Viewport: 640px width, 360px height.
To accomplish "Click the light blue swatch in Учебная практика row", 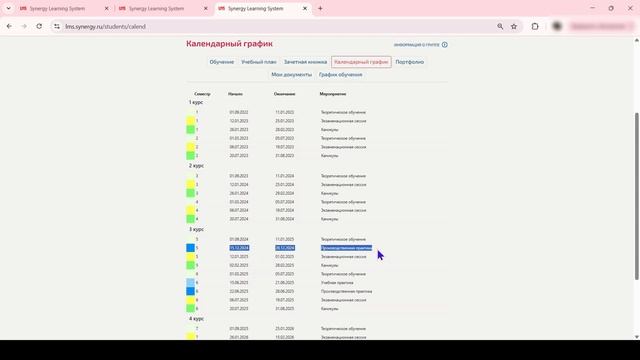I will [x=191, y=282].
